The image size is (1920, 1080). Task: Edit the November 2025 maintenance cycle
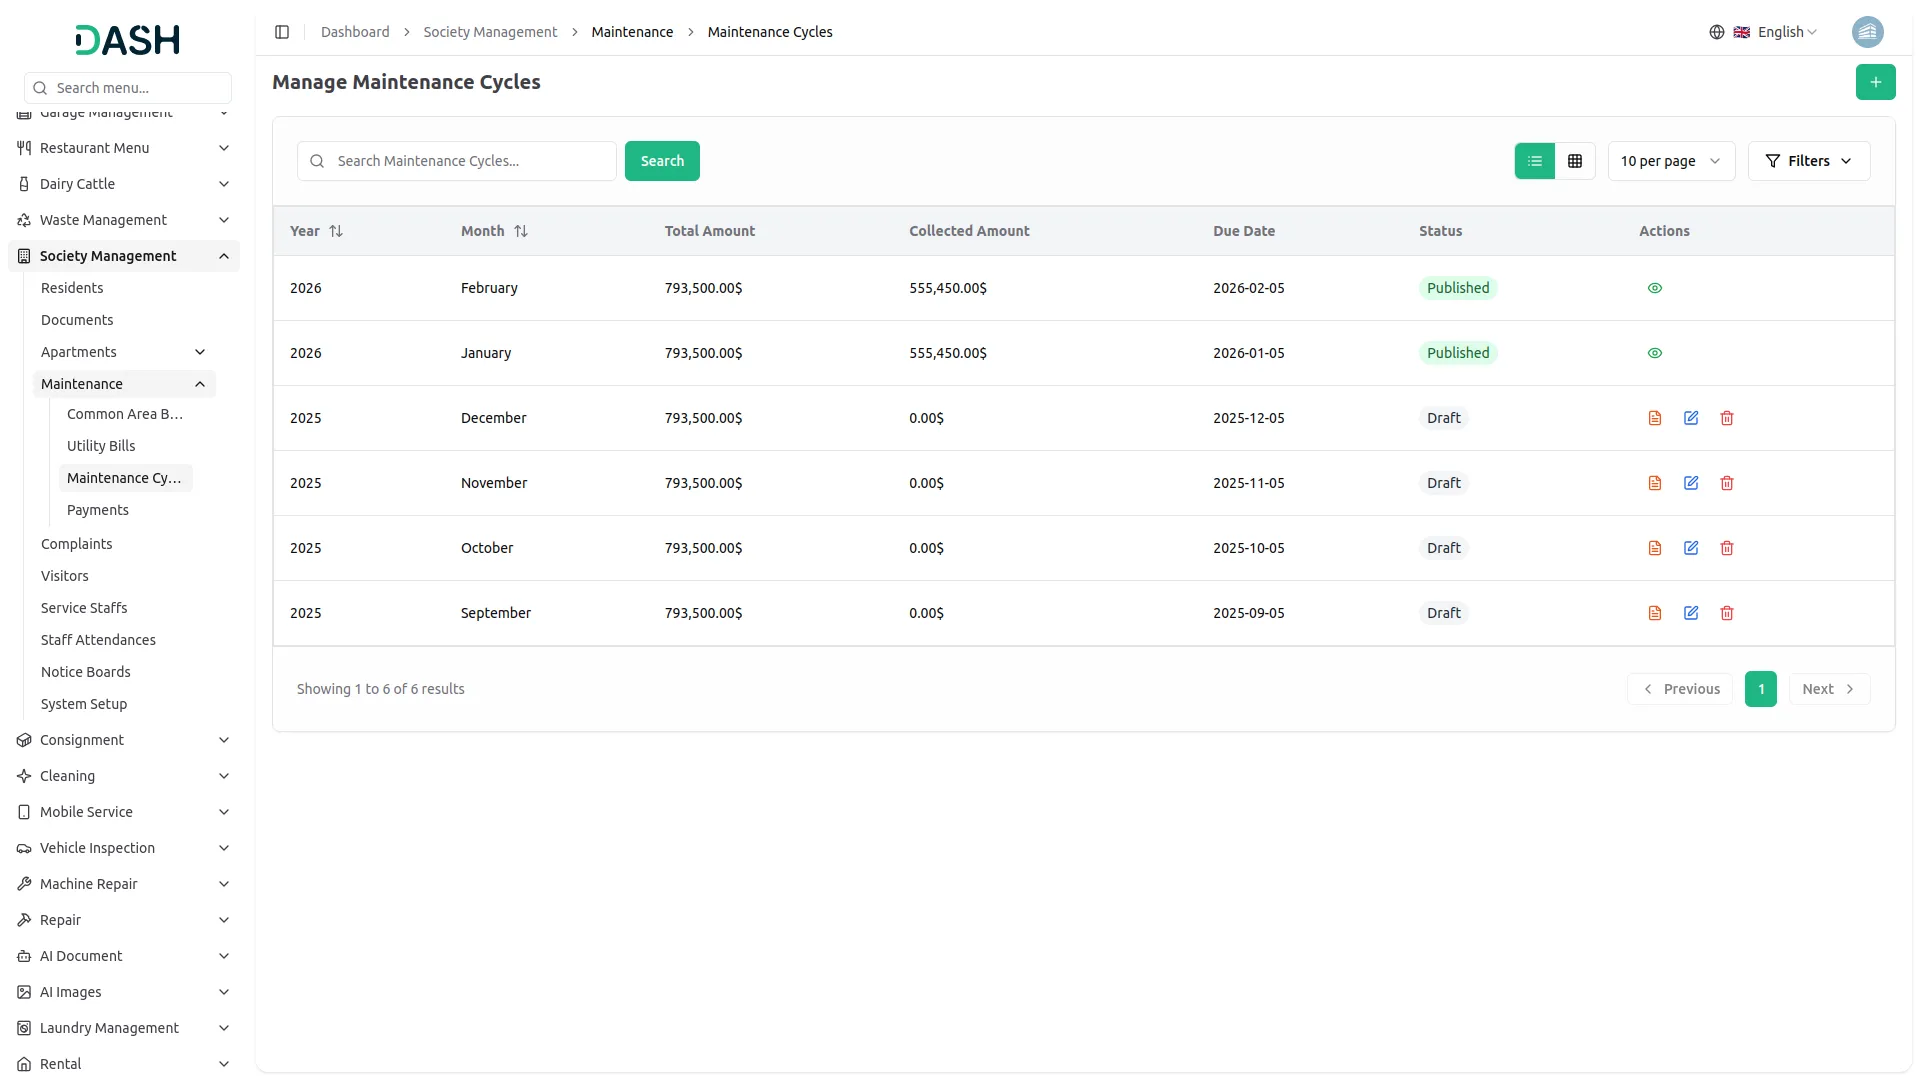[1690, 483]
